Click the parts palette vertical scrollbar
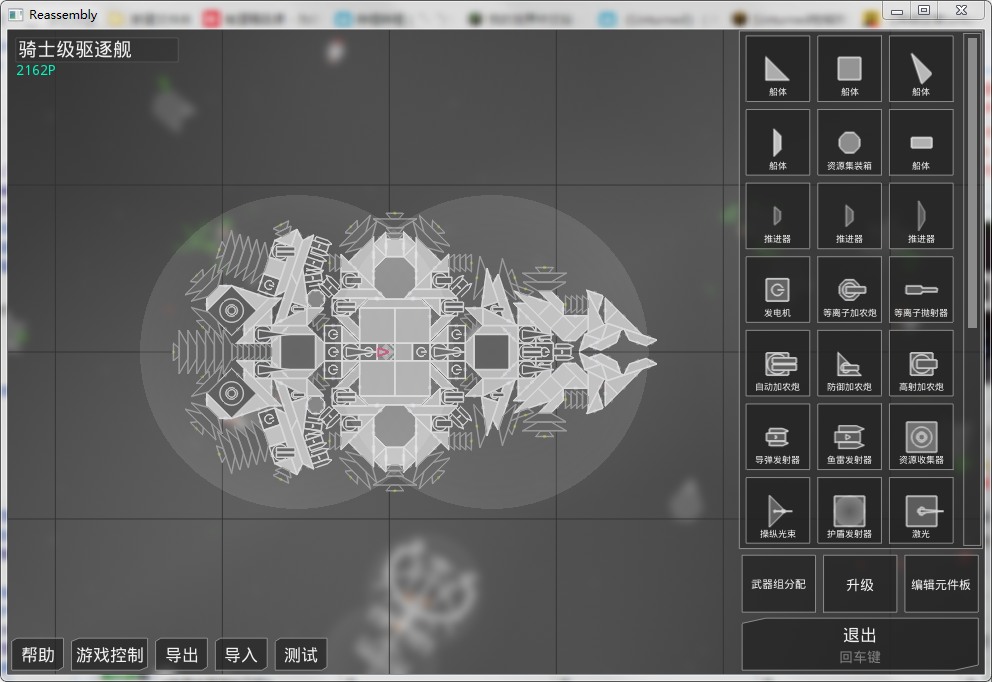 coord(972,180)
